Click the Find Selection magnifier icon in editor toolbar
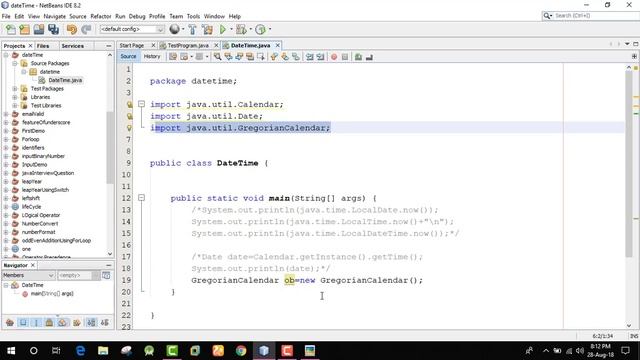Image resolution: width=640 pixels, height=360 pixels. pos(218,57)
